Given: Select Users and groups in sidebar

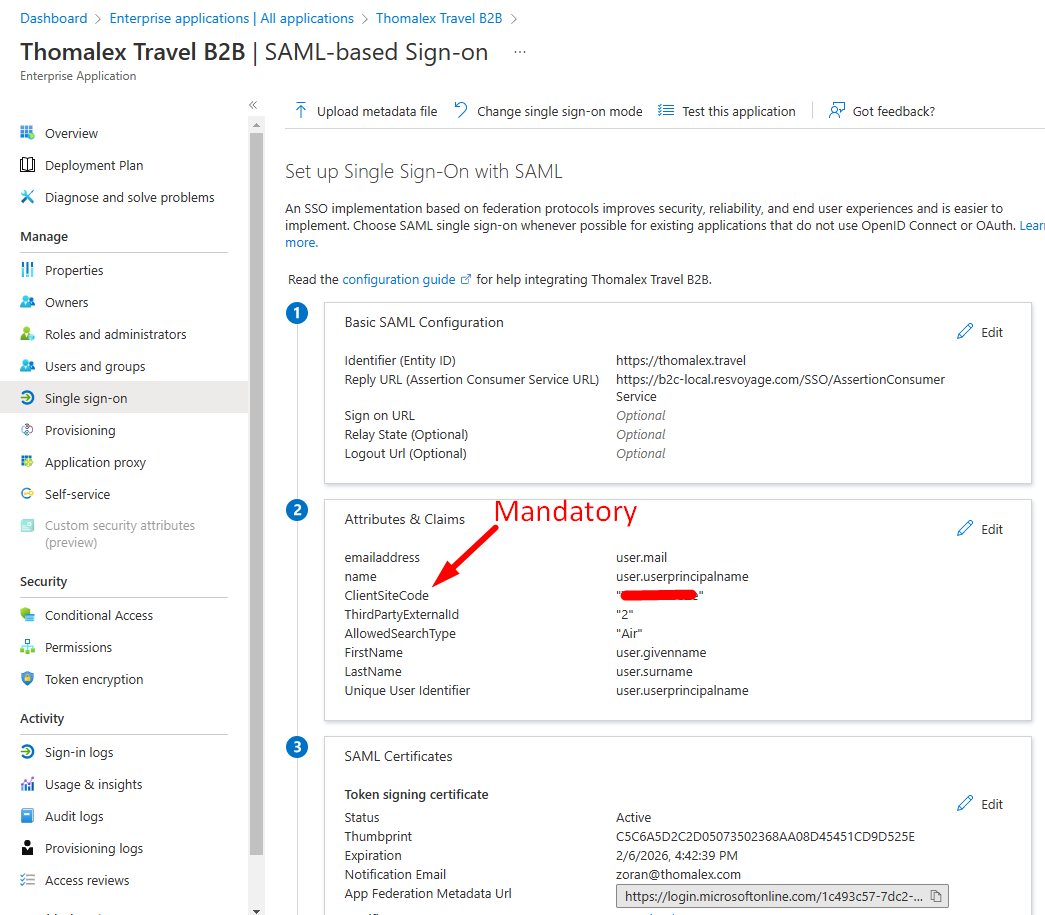Looking at the screenshot, I should (x=95, y=366).
